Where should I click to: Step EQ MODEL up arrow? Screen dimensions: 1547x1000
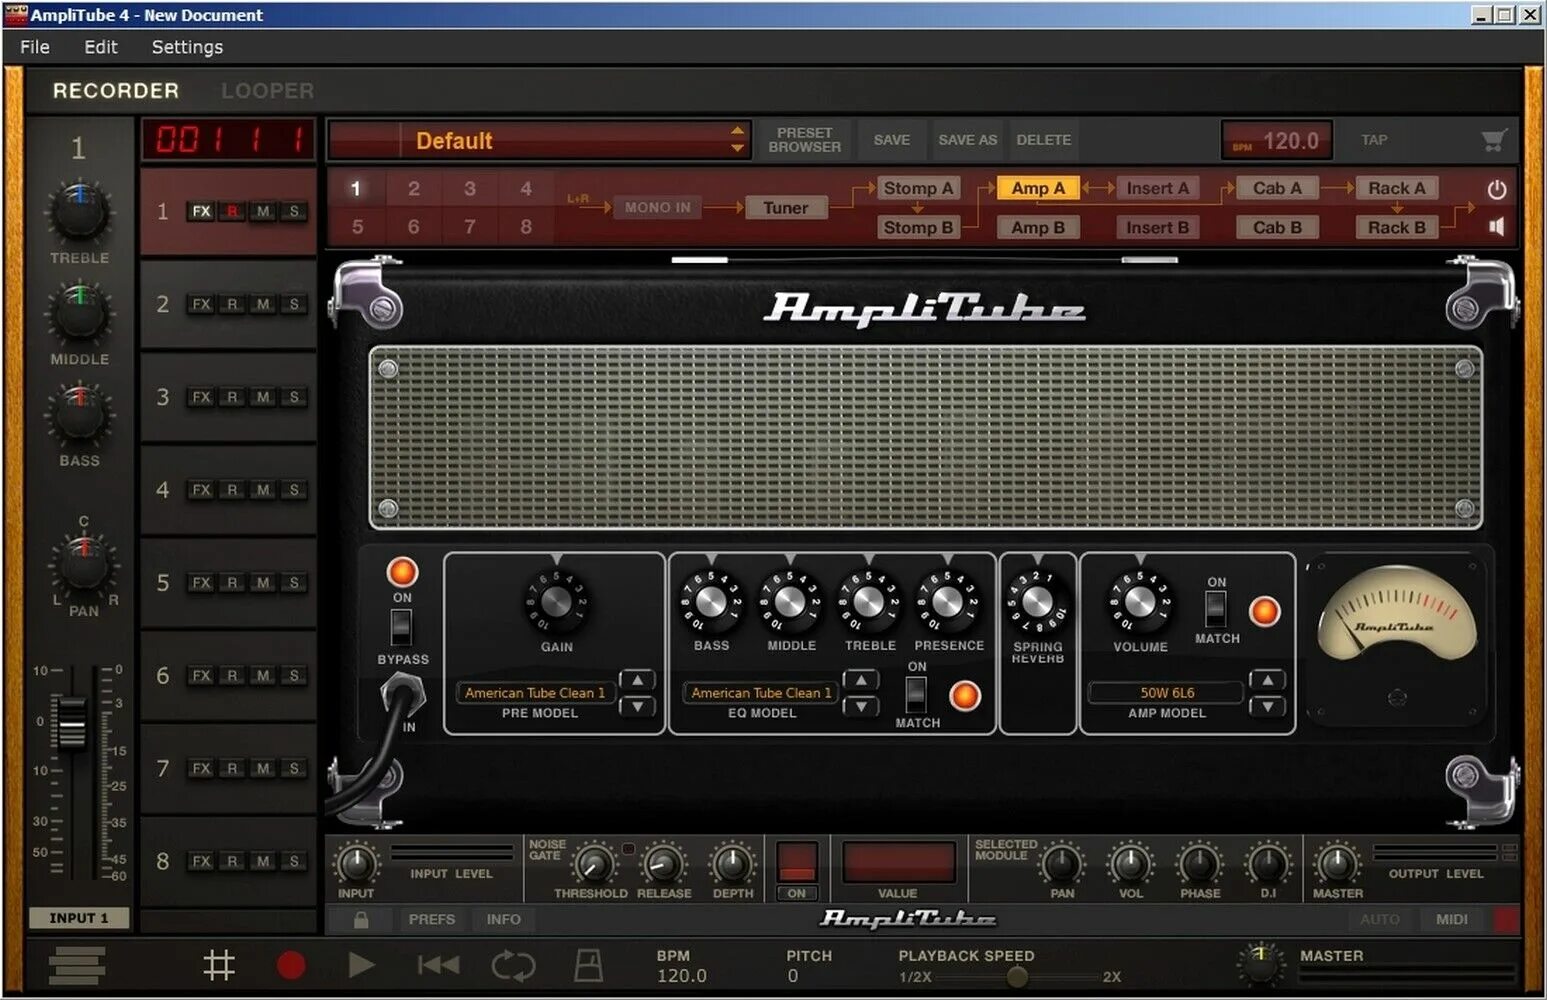click(861, 680)
